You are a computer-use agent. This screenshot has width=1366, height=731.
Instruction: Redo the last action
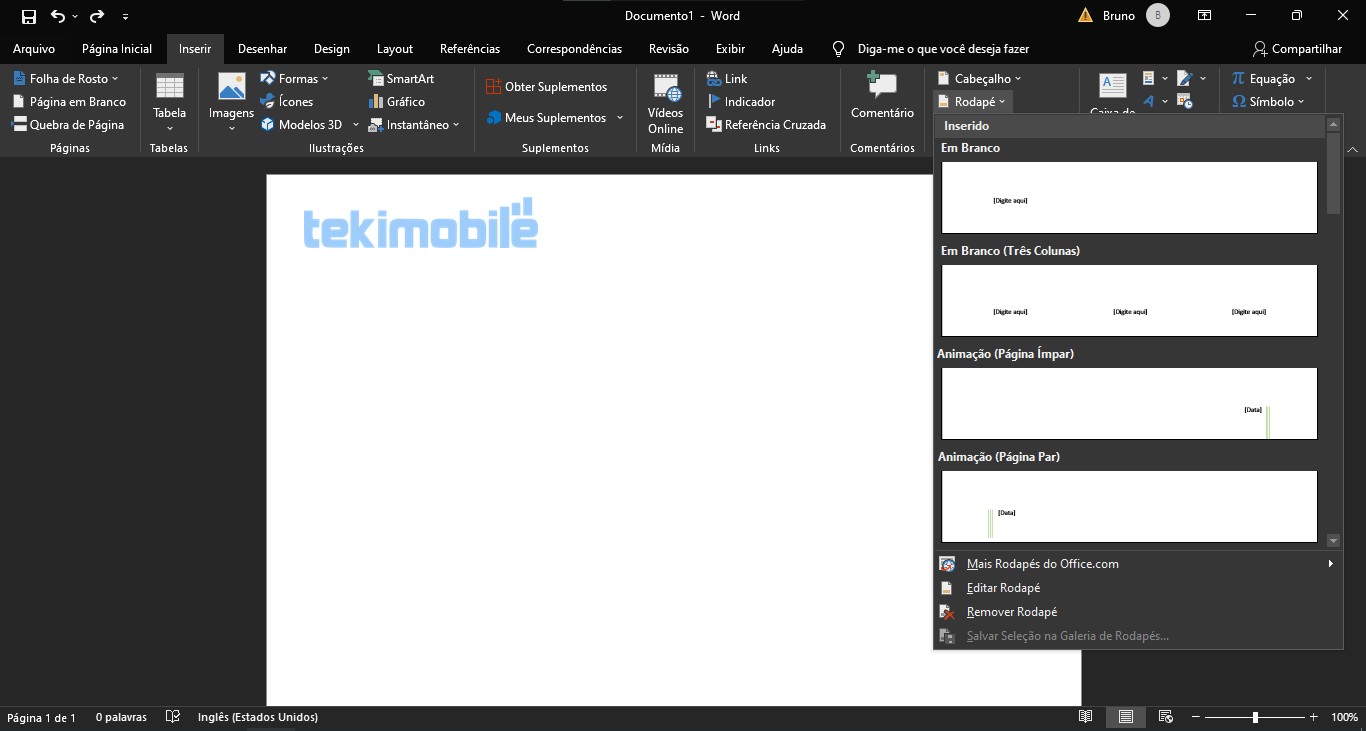pyautogui.click(x=97, y=16)
